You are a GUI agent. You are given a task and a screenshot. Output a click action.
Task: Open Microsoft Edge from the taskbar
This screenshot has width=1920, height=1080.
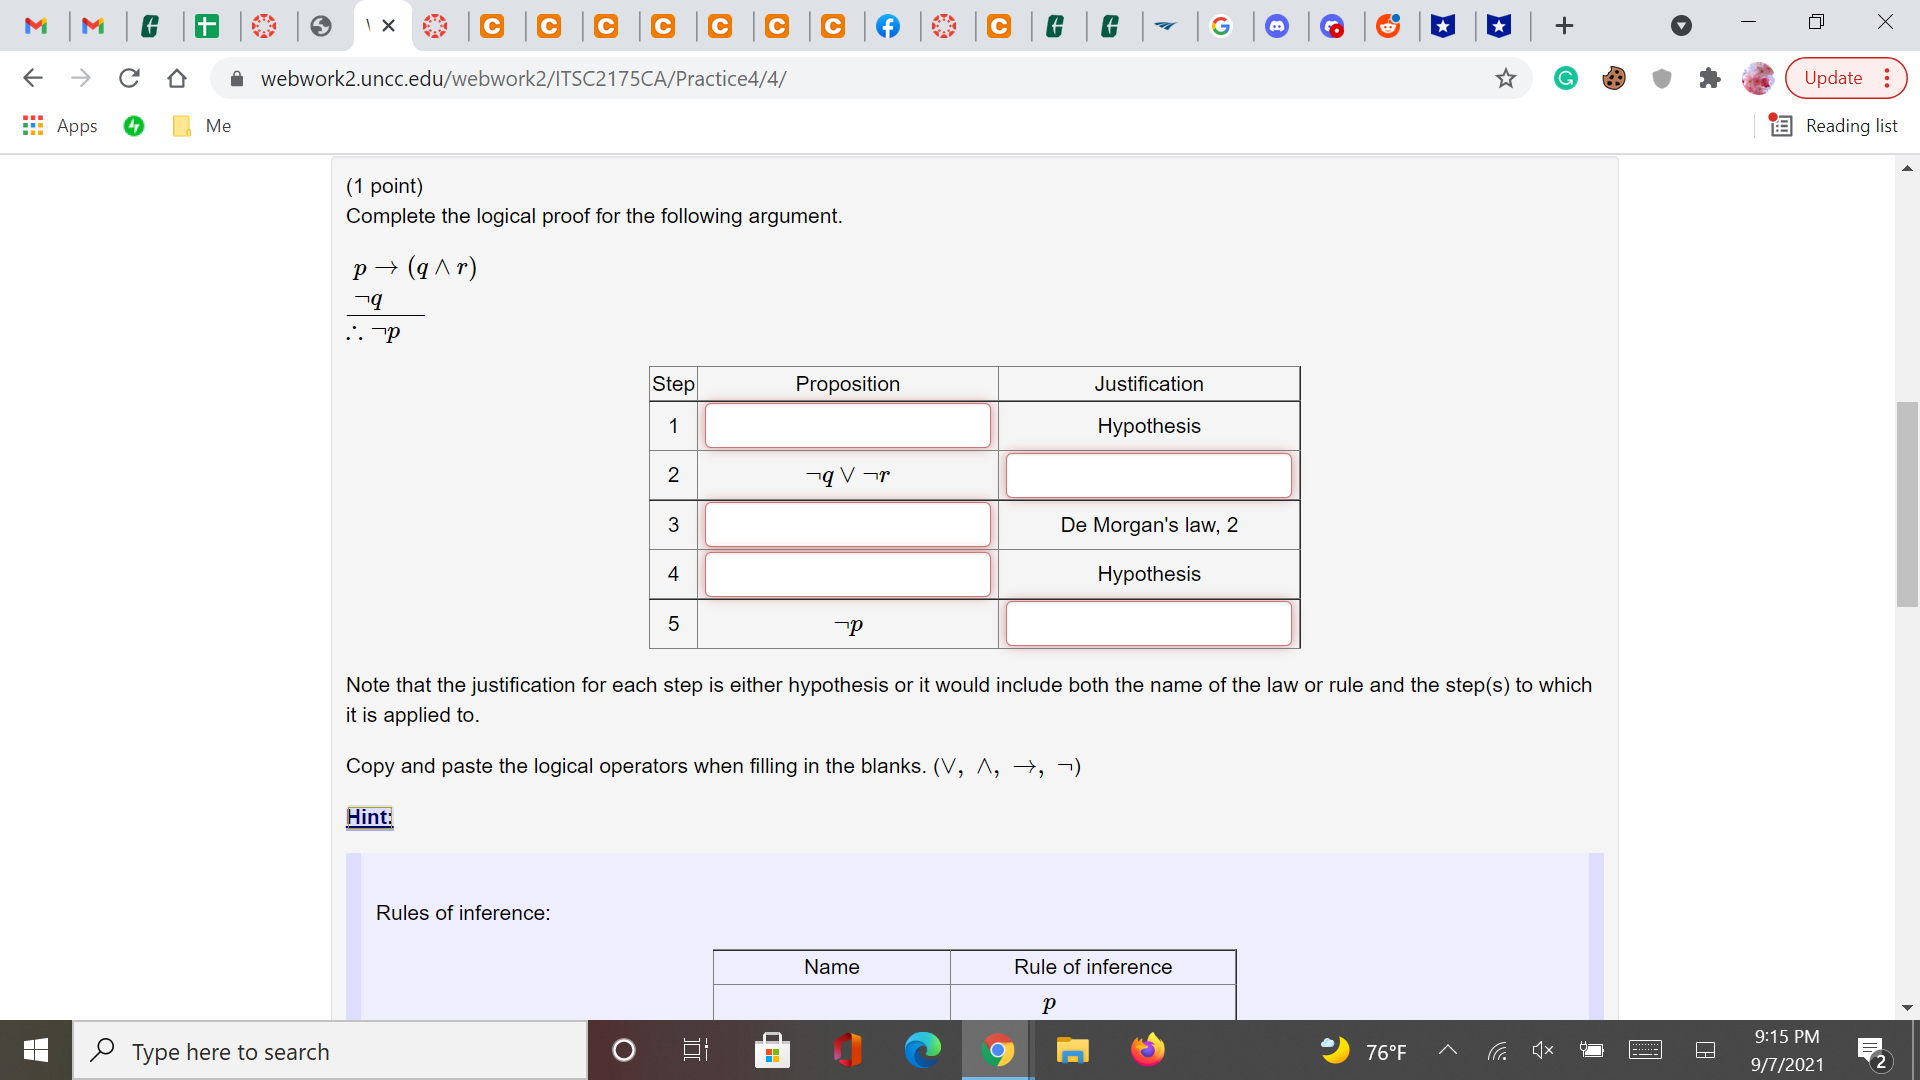coord(923,1050)
